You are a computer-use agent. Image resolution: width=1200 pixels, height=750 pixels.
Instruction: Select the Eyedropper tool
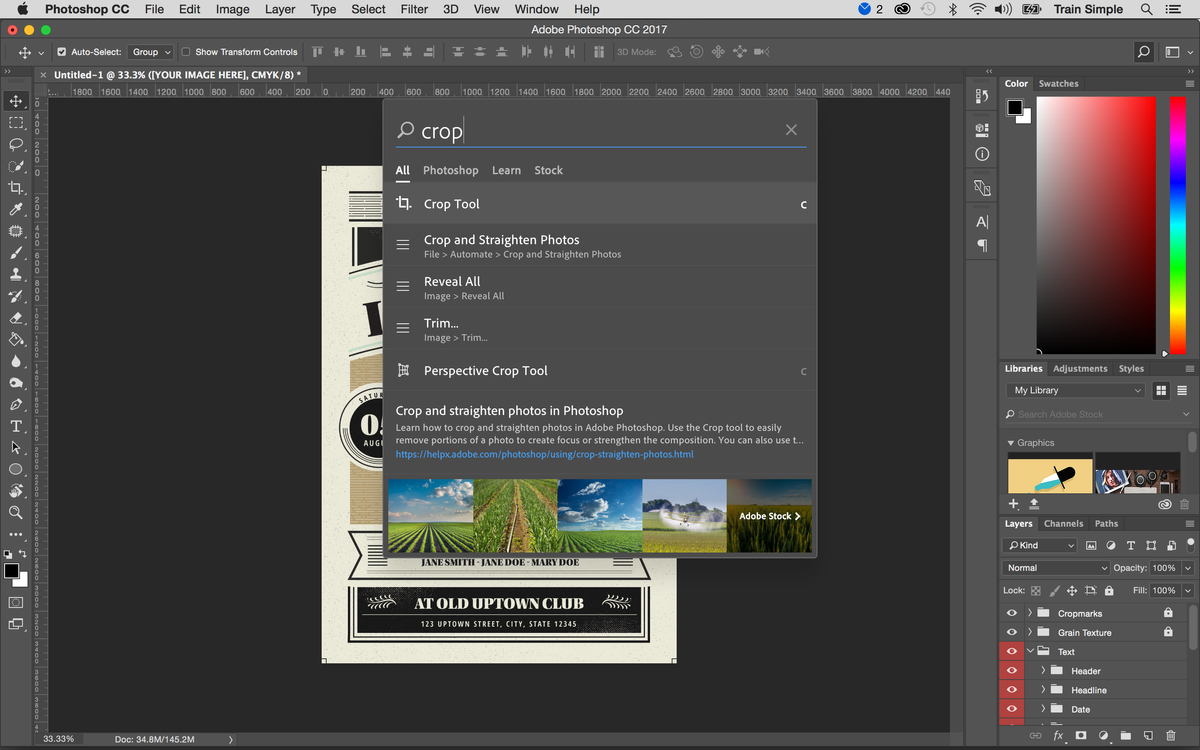16,209
